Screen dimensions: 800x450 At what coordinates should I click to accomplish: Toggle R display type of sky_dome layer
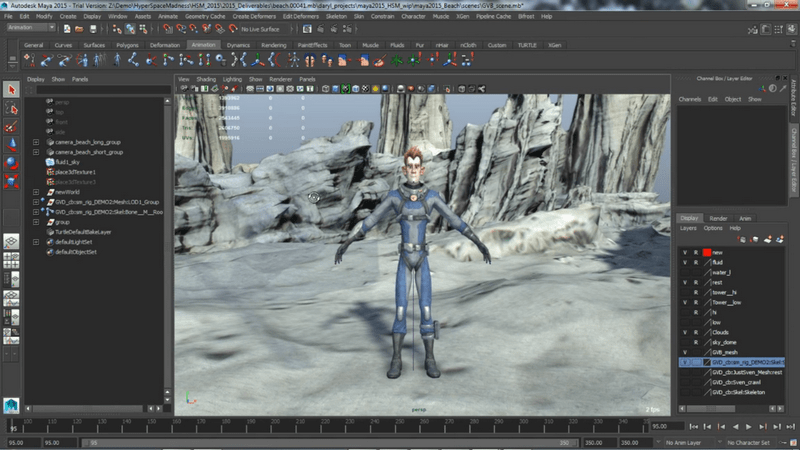pyautogui.click(x=696, y=342)
